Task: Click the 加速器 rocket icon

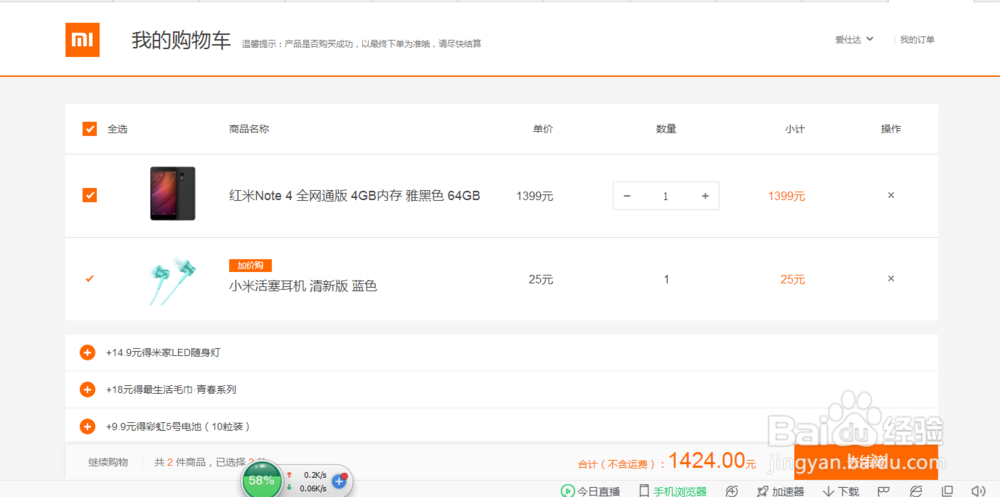Action: (x=762, y=491)
